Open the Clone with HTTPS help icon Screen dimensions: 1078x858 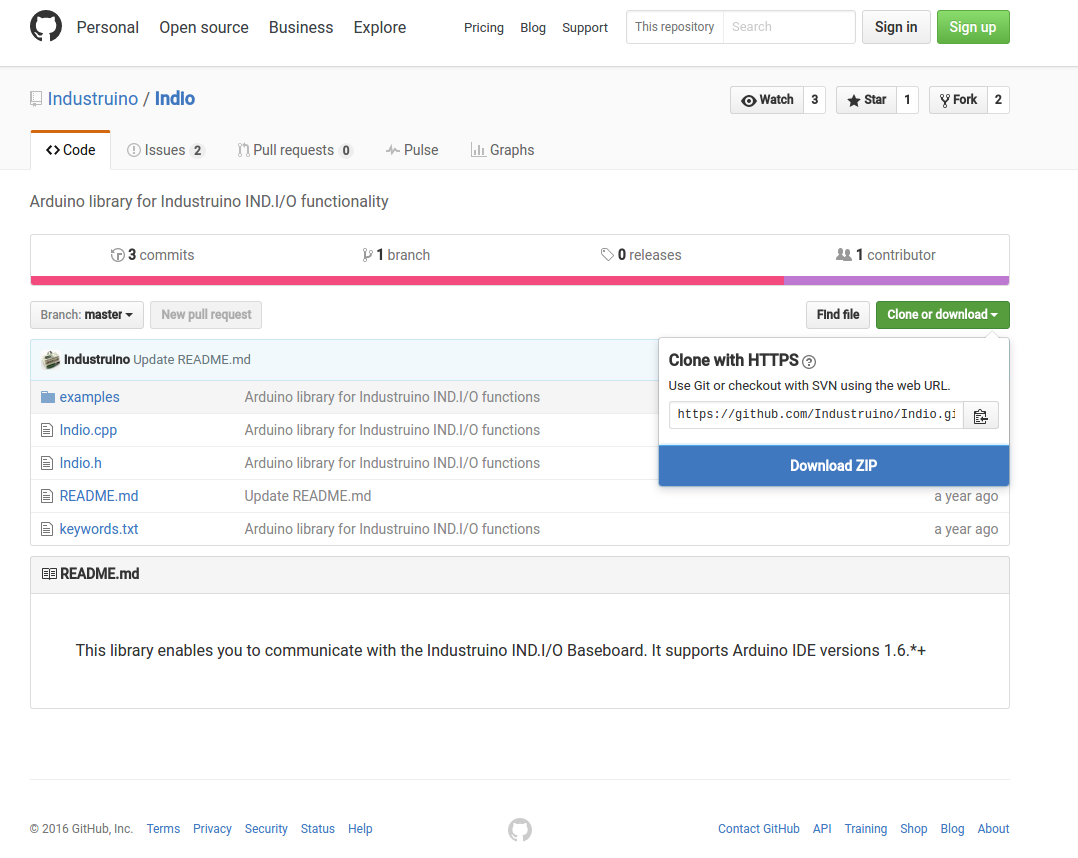click(809, 362)
